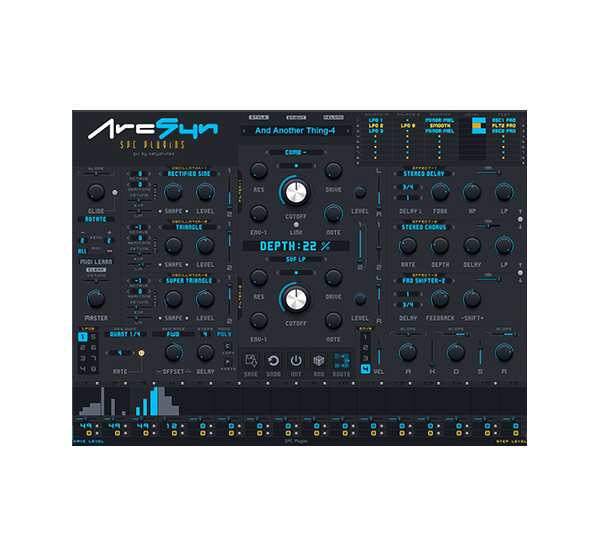Click the Rotate button
600x543 pixels.
click(x=96, y=219)
